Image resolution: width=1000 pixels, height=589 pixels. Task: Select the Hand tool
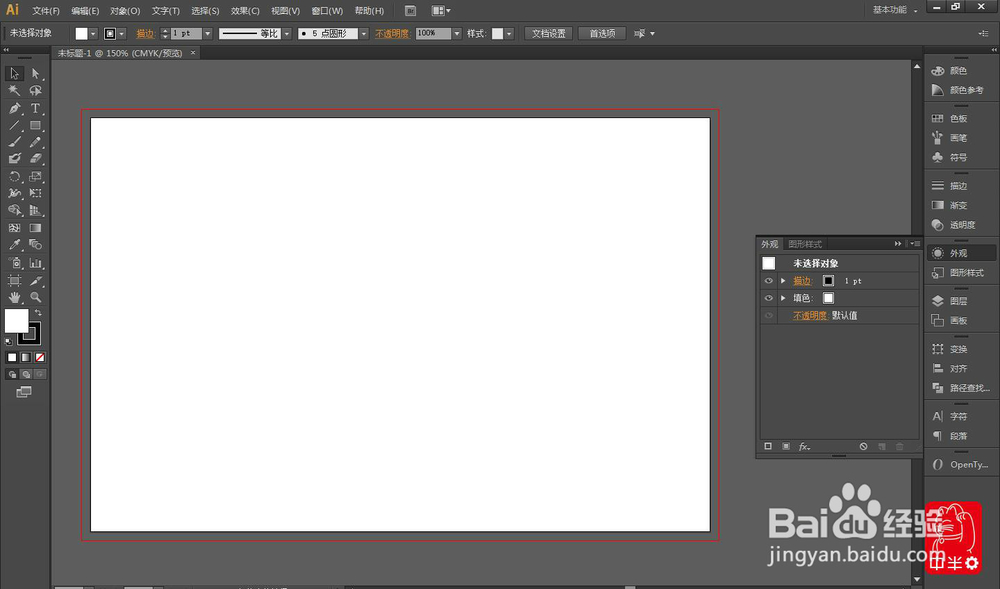click(x=14, y=297)
